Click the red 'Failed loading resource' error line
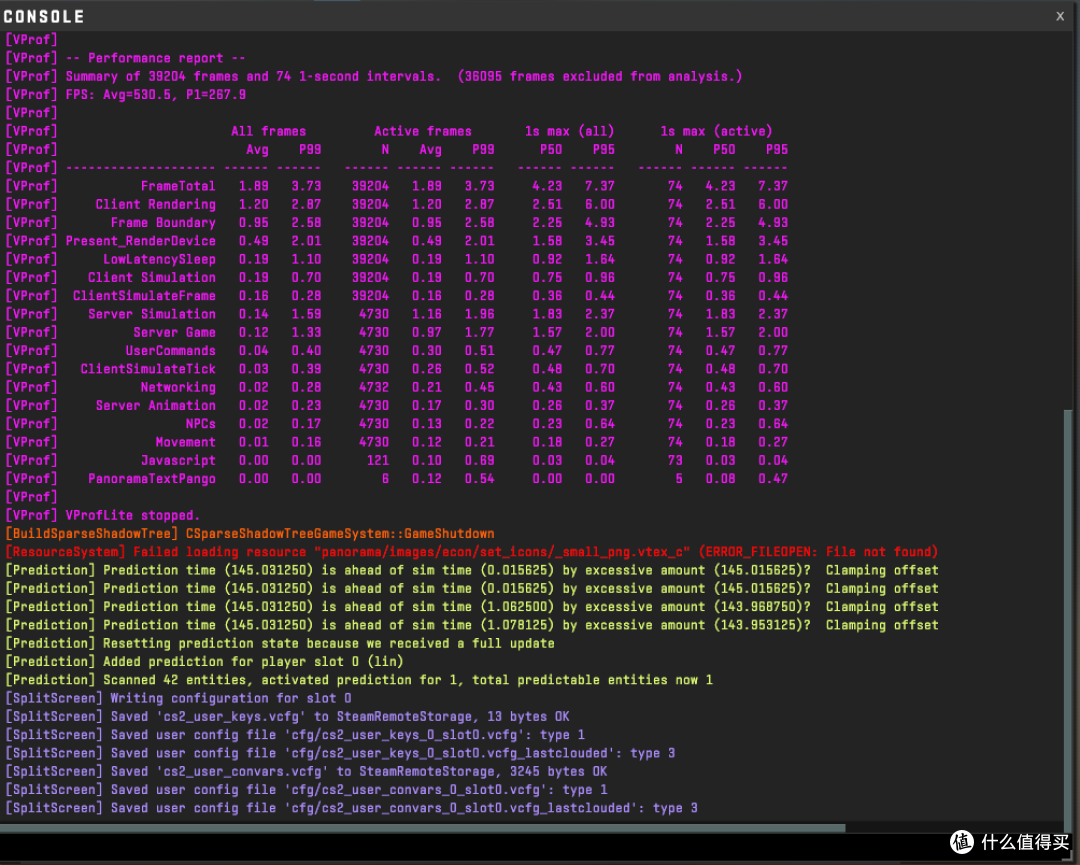The width and height of the screenshot is (1080, 865). point(472,552)
